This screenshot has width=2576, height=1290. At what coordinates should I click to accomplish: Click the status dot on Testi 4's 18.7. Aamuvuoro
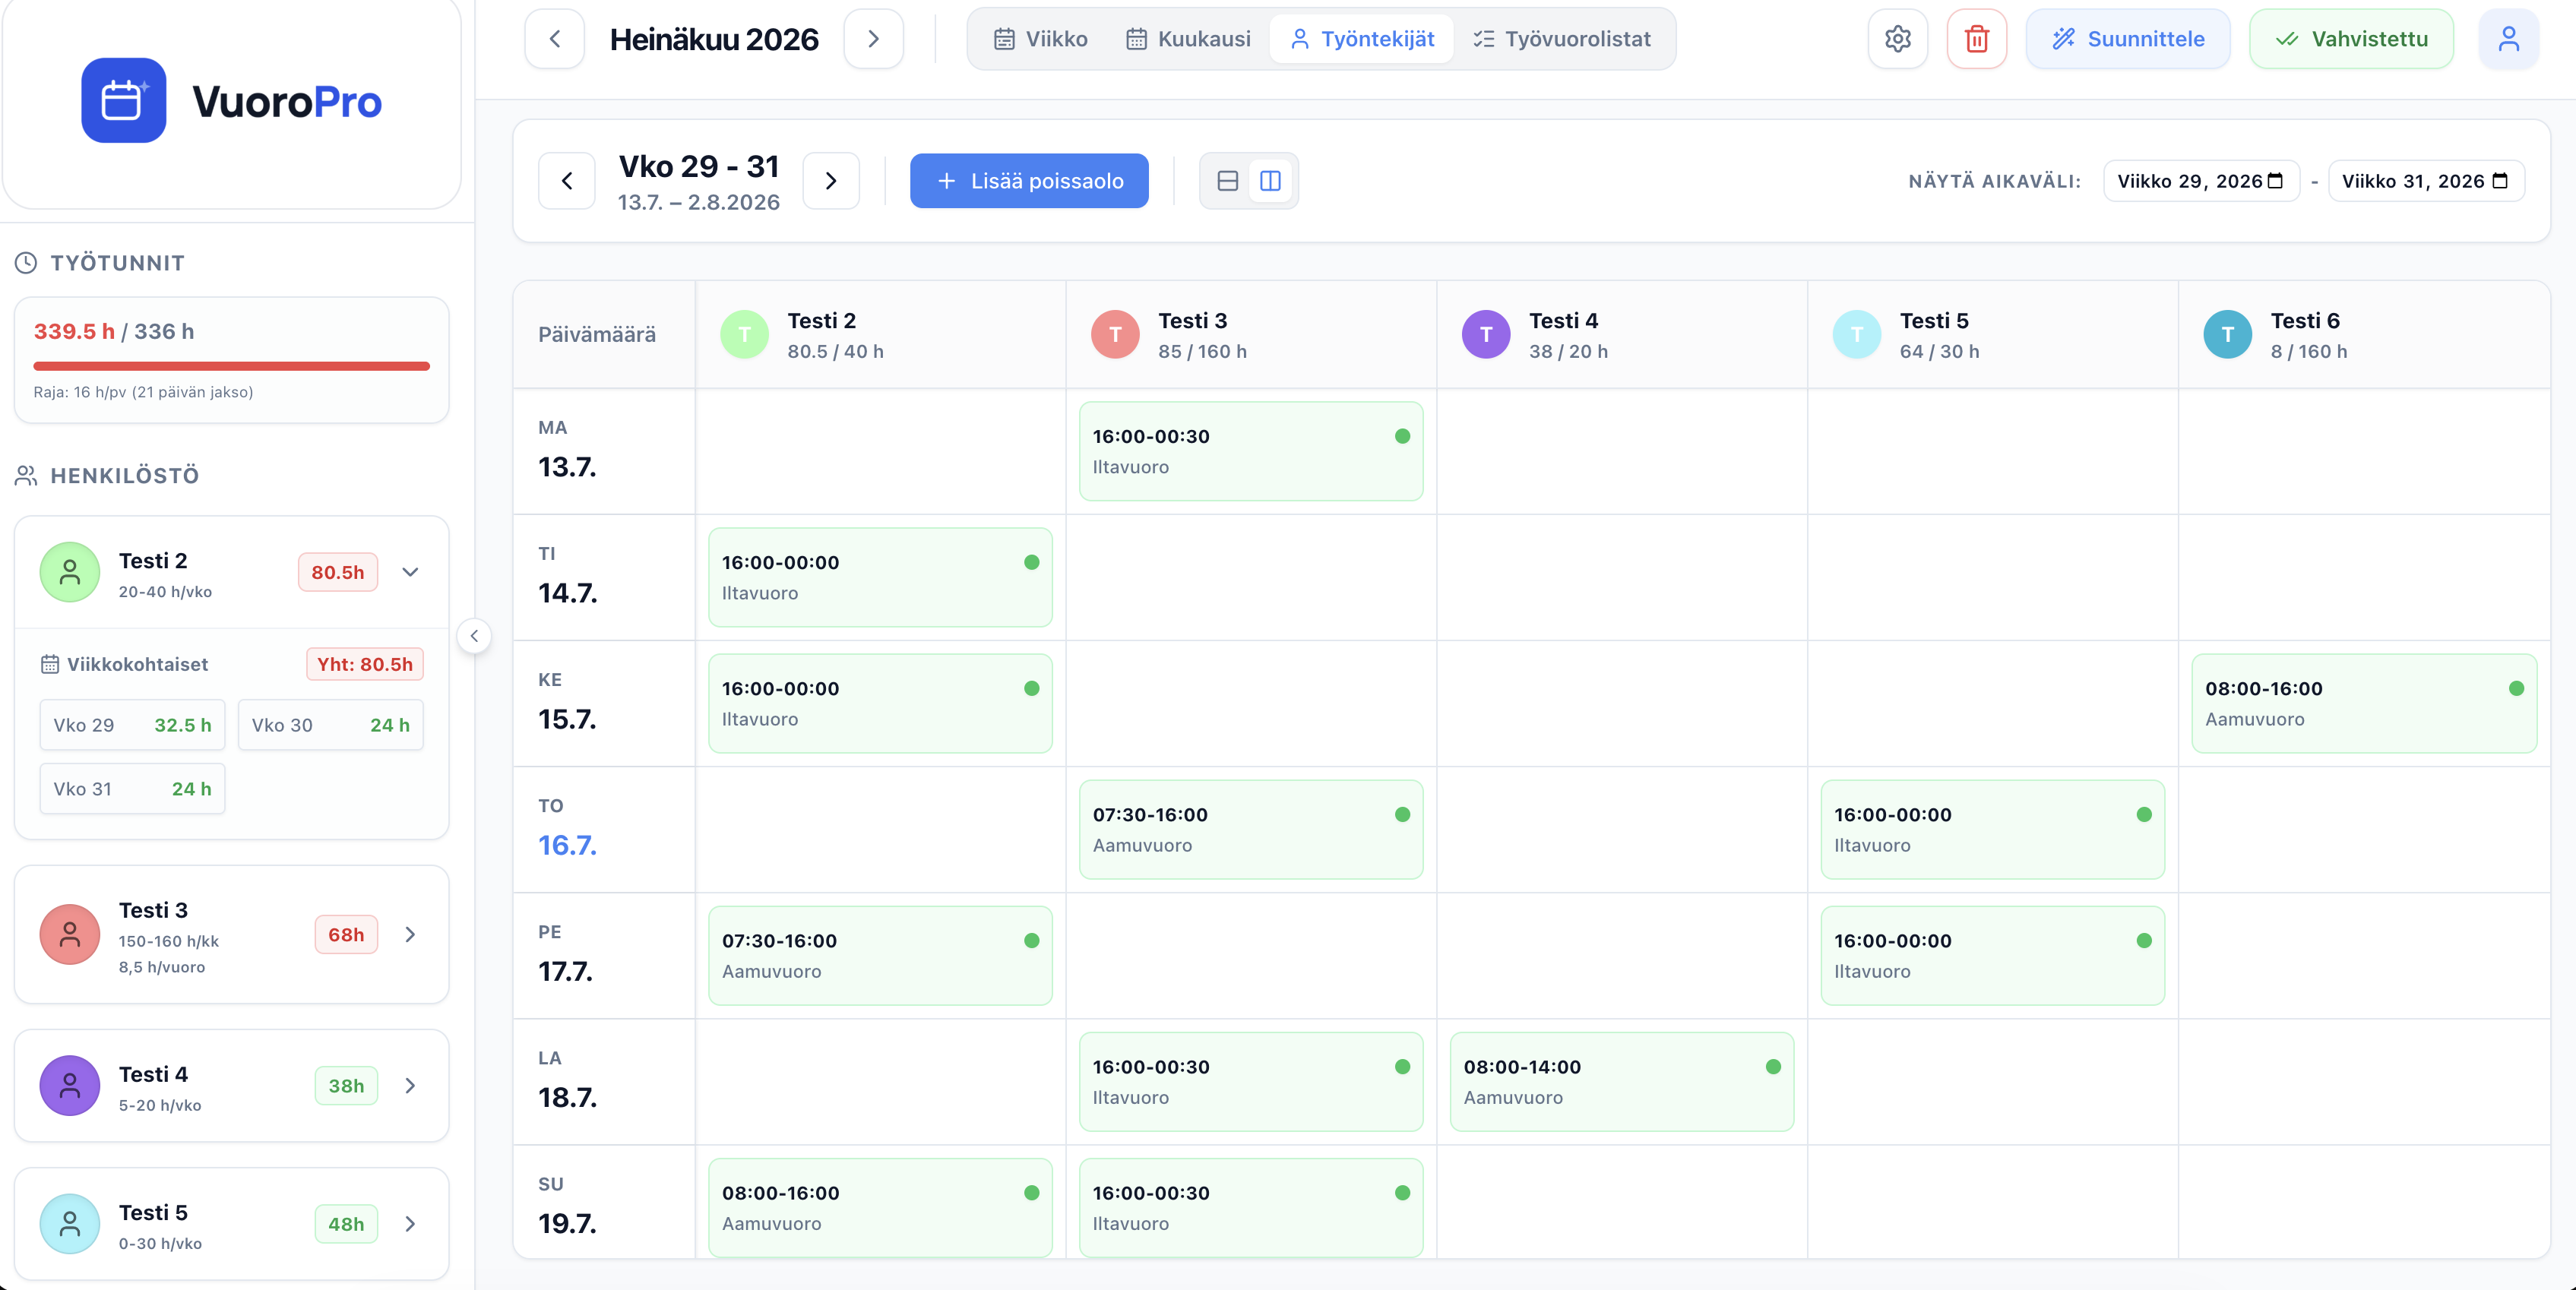pyautogui.click(x=1773, y=1067)
